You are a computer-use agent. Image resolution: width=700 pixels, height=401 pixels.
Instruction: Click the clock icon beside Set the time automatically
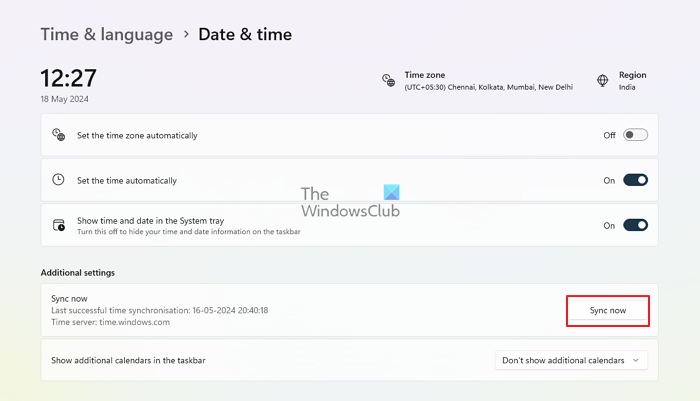(58, 180)
